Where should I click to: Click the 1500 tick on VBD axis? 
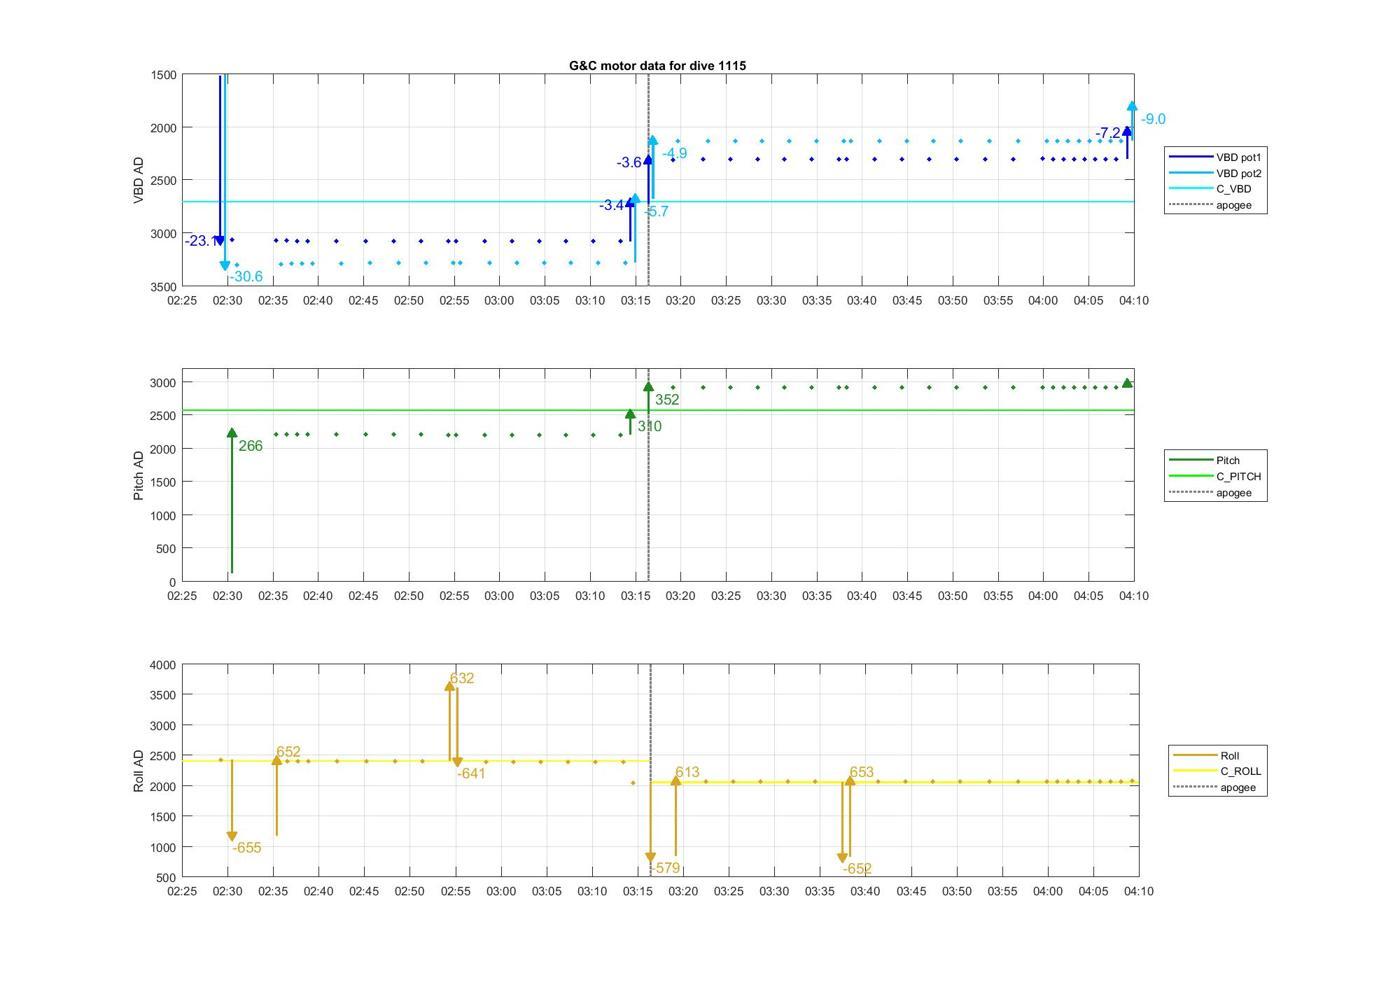pyautogui.click(x=164, y=75)
